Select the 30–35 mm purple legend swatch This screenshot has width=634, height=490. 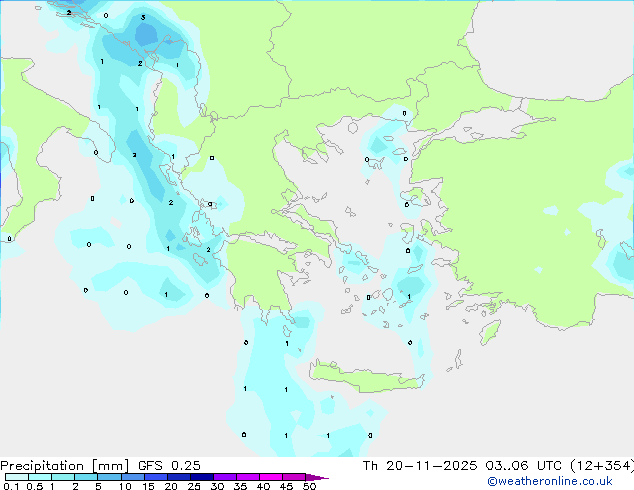(225, 477)
